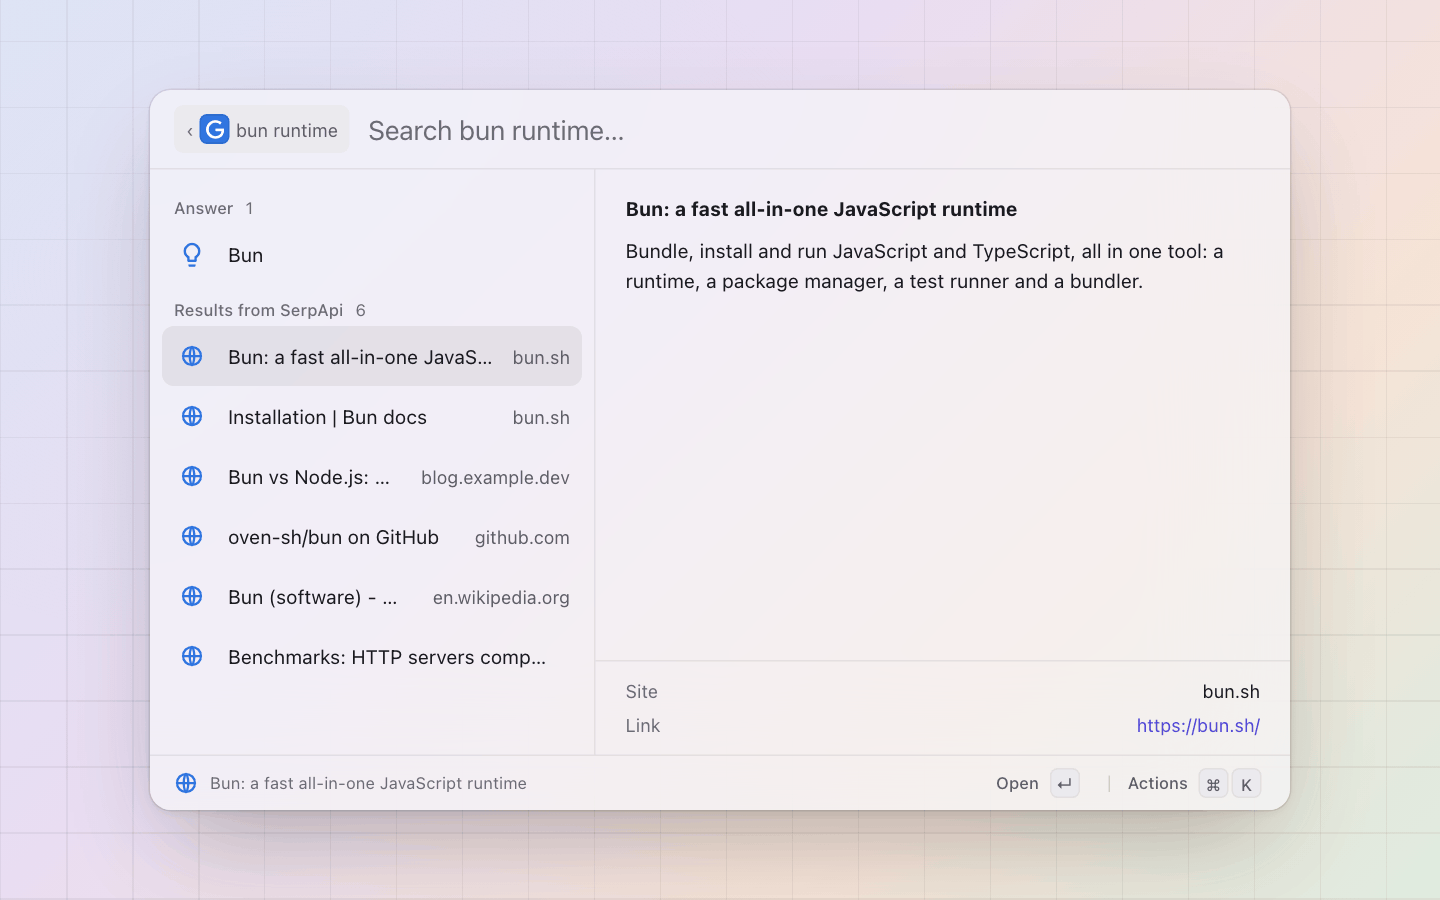Click the blog.example.dev domain label

pyautogui.click(x=495, y=477)
